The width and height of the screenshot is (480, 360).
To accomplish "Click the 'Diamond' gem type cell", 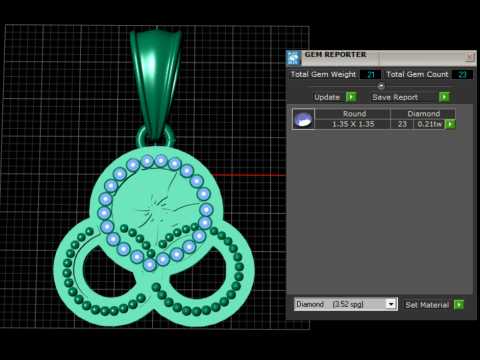I will coord(423,114).
